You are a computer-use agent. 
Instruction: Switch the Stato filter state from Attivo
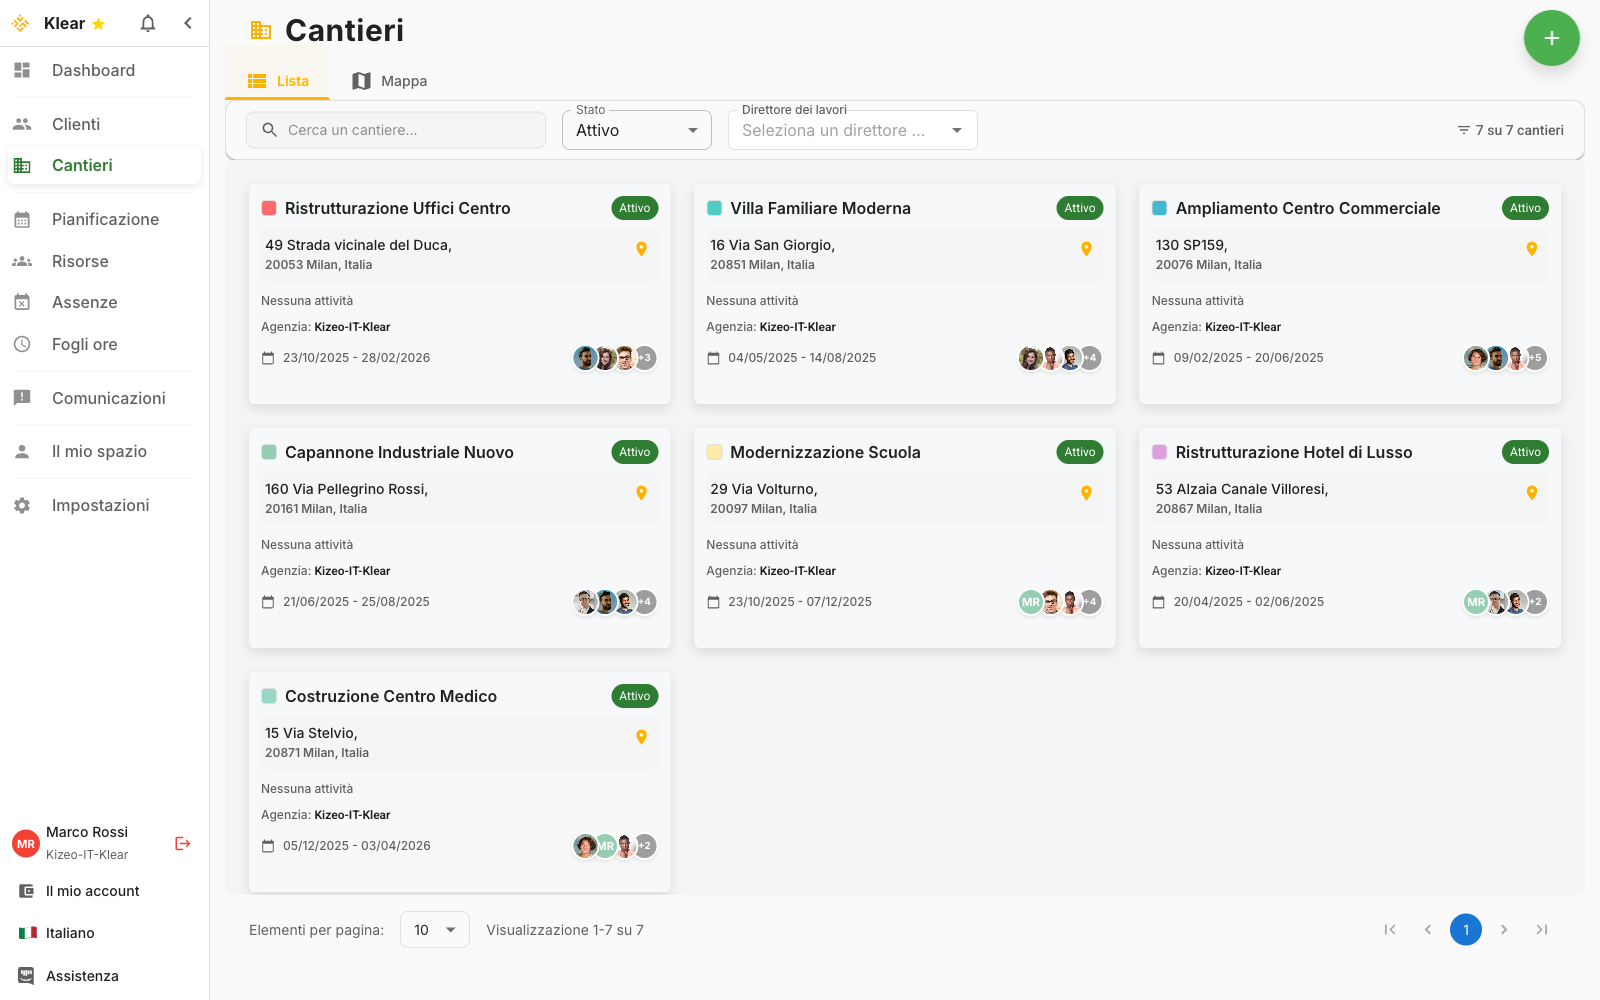coord(636,129)
